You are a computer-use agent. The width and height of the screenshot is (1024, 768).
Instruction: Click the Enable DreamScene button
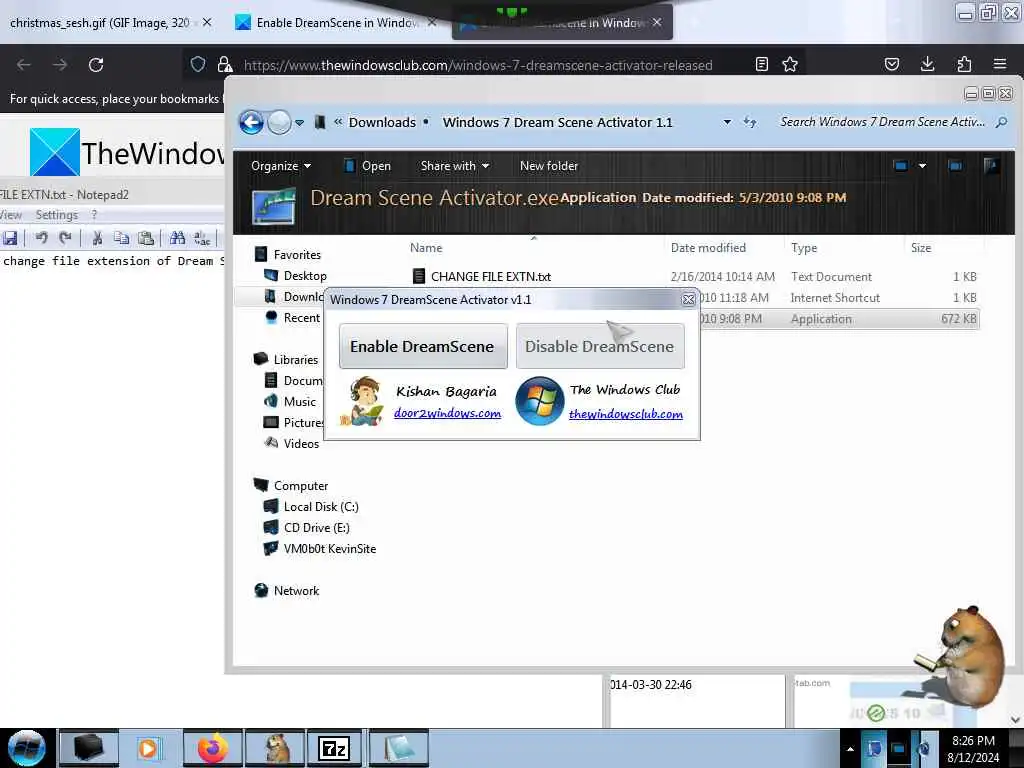[x=423, y=346]
